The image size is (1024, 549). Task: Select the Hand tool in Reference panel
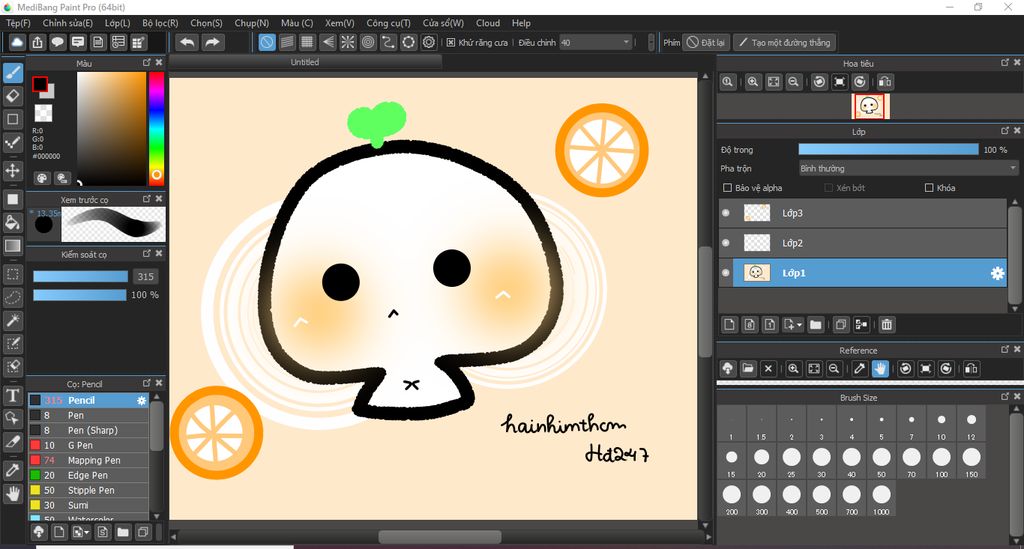pos(880,369)
